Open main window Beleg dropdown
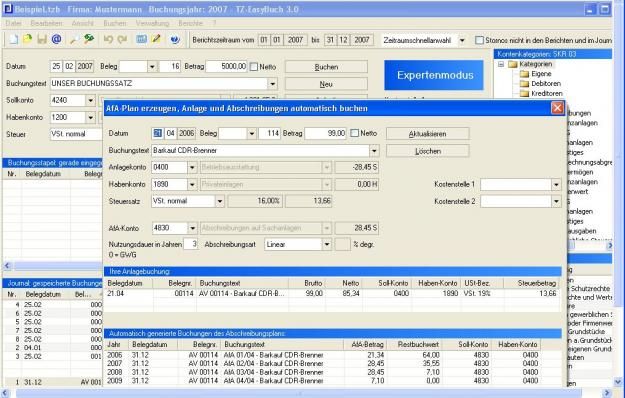This screenshot has height=398, width=625. pyautogui.click(x=152, y=67)
